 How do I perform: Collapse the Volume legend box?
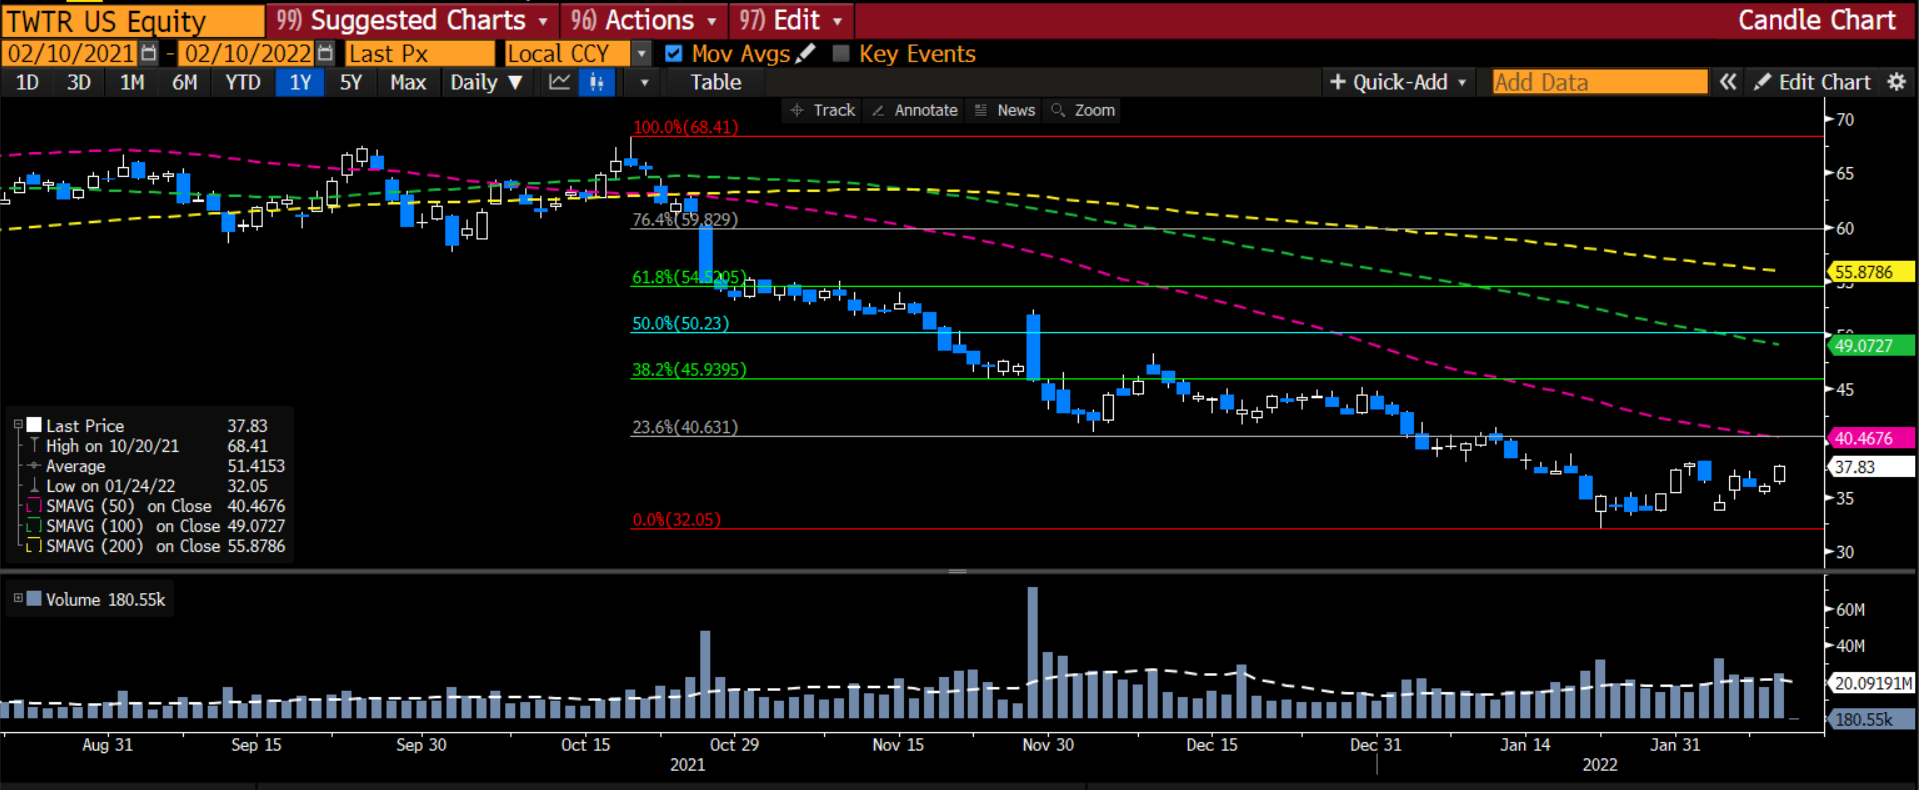[x=18, y=598]
